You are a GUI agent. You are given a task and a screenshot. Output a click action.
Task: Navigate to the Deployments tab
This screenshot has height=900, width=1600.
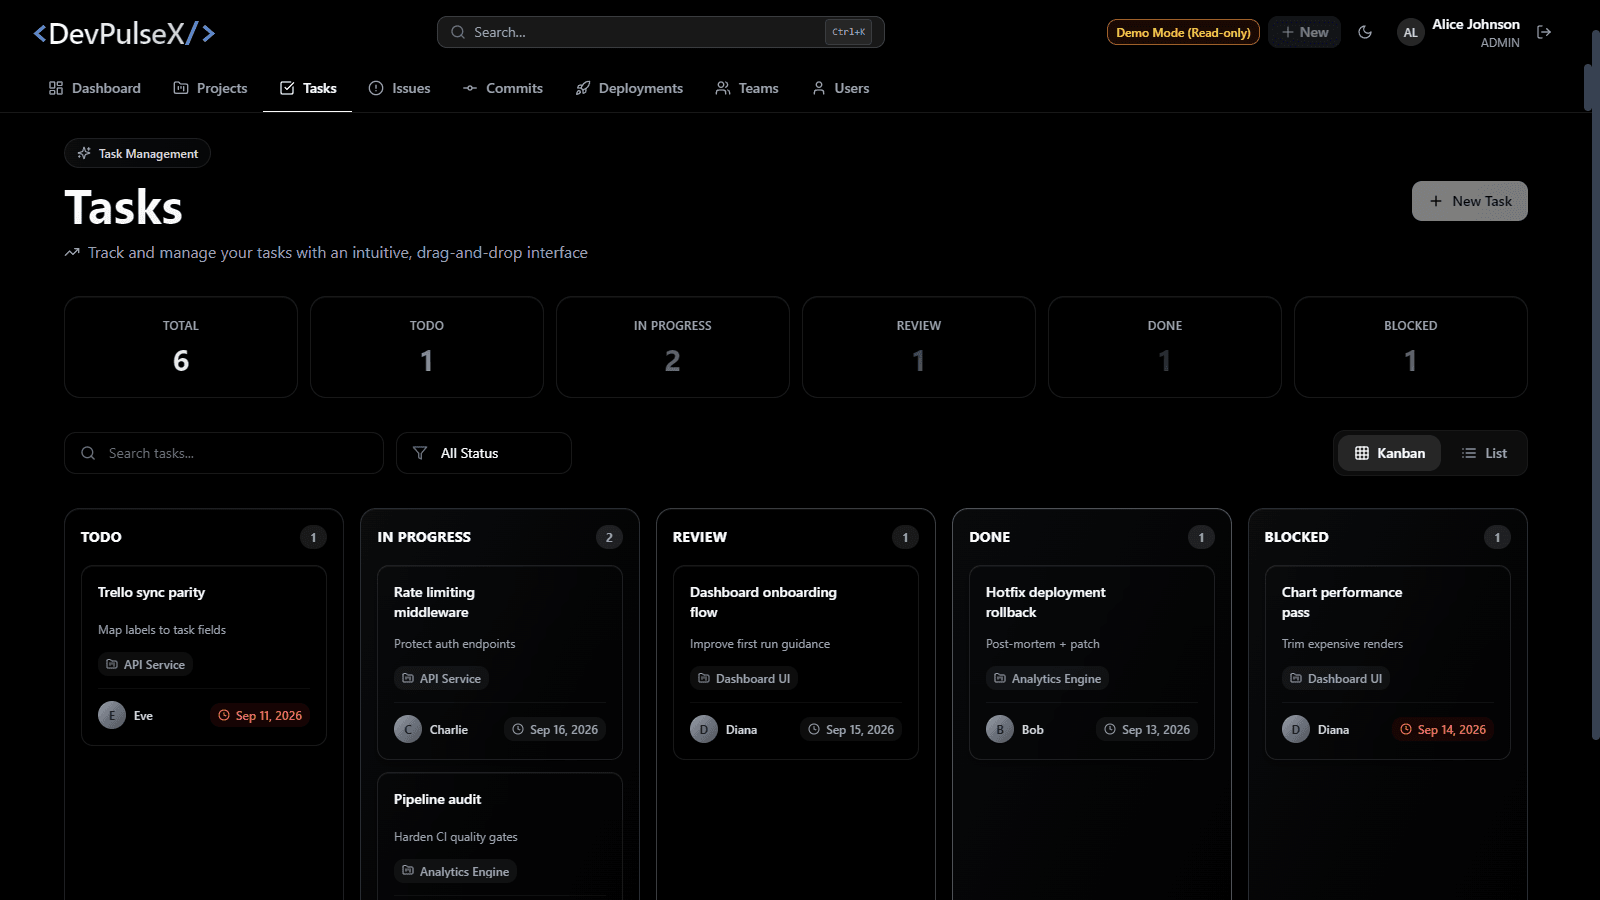tap(629, 88)
